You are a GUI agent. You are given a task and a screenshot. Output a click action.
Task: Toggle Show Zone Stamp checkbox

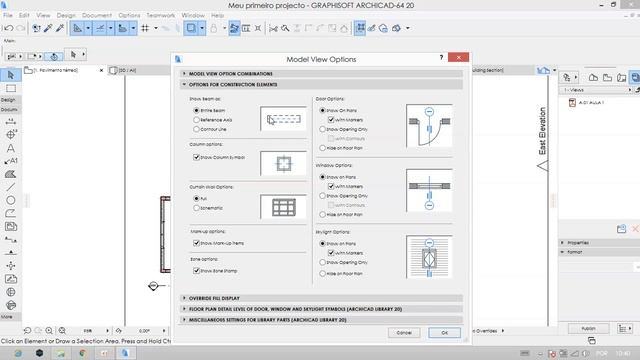point(196,271)
